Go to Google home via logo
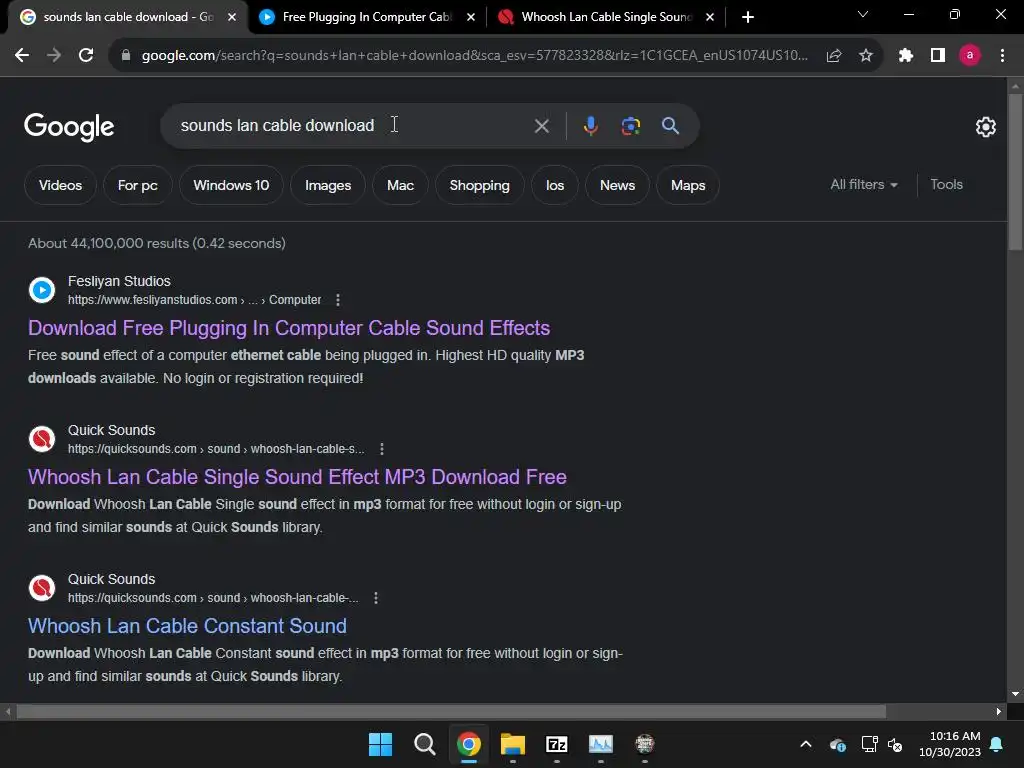 pos(69,127)
